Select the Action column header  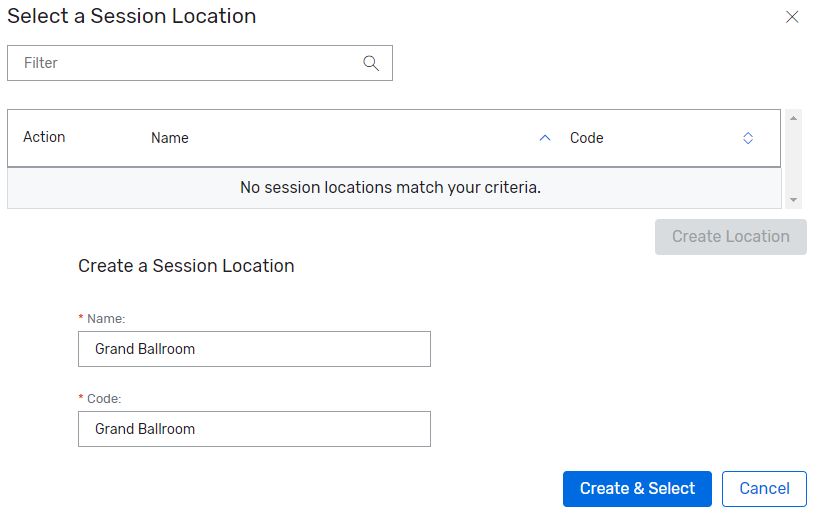coord(44,137)
